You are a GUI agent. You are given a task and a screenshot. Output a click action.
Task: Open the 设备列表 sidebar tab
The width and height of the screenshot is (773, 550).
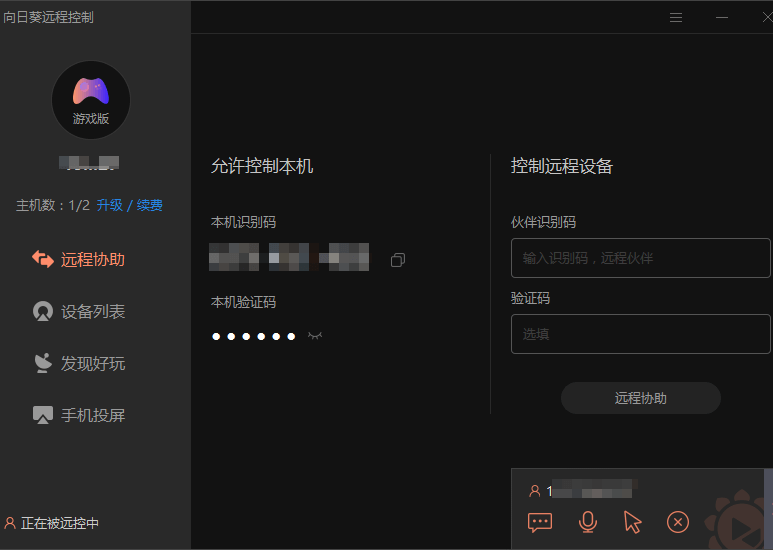(78, 311)
